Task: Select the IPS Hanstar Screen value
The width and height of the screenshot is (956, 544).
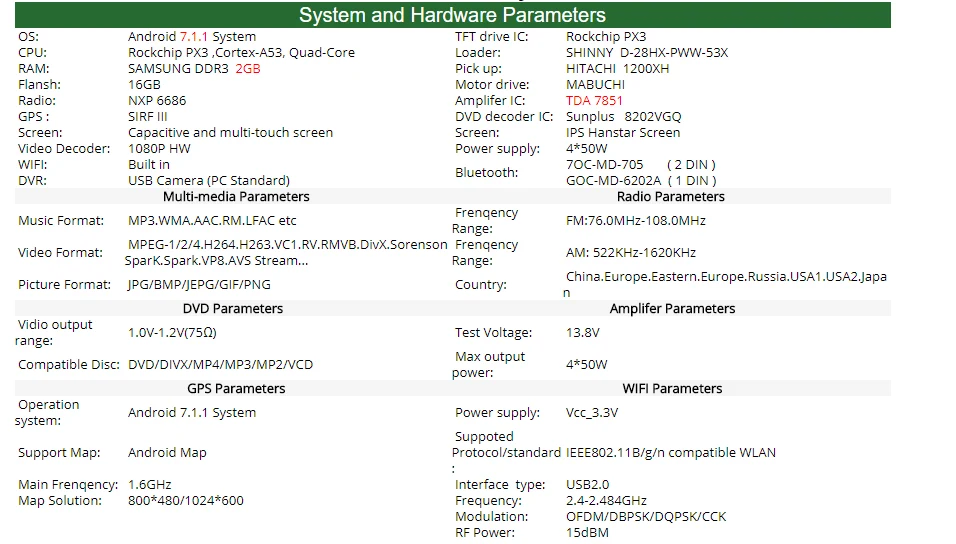Action: [x=623, y=132]
